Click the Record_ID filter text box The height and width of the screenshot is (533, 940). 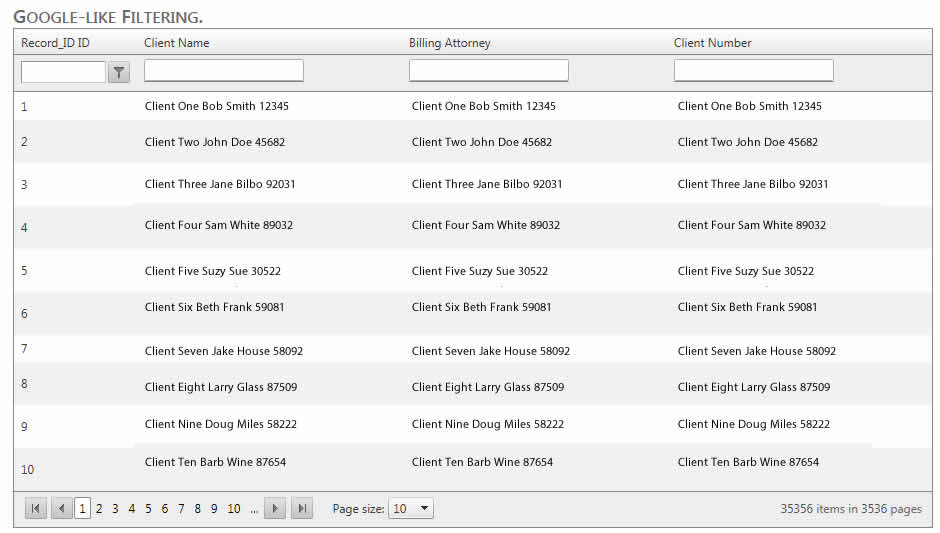pos(63,72)
